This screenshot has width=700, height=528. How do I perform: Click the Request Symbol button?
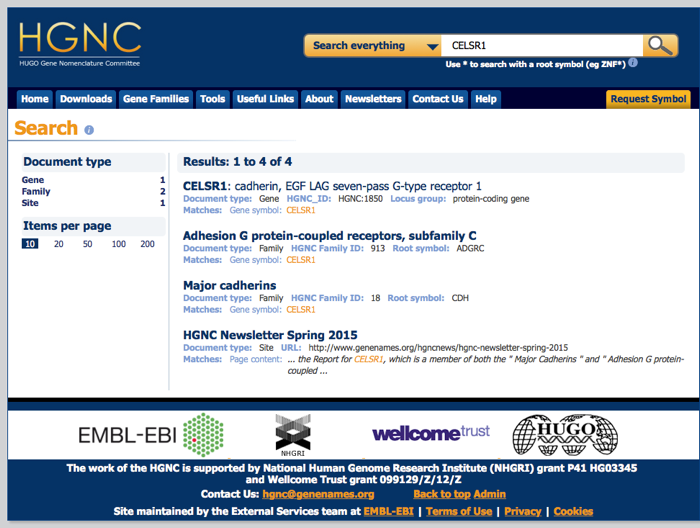point(648,99)
